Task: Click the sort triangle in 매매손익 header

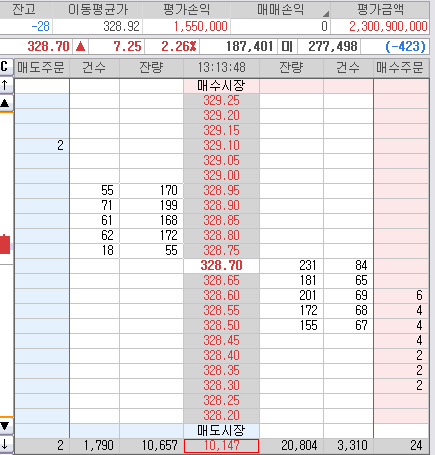Action: 326,14
